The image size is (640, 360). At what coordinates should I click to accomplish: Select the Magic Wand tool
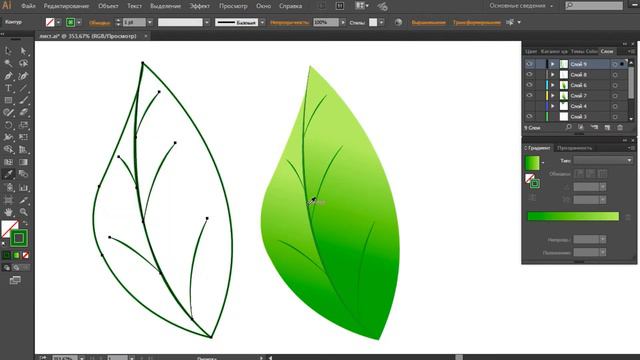click(8, 63)
